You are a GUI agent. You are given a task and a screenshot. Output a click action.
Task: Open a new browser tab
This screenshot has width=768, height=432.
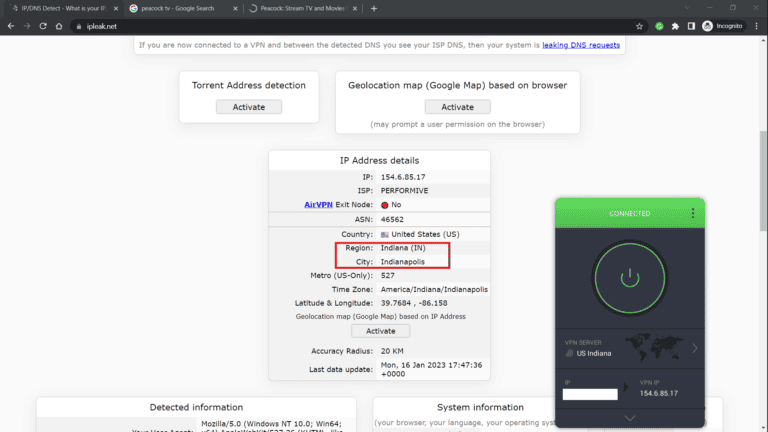point(374,8)
